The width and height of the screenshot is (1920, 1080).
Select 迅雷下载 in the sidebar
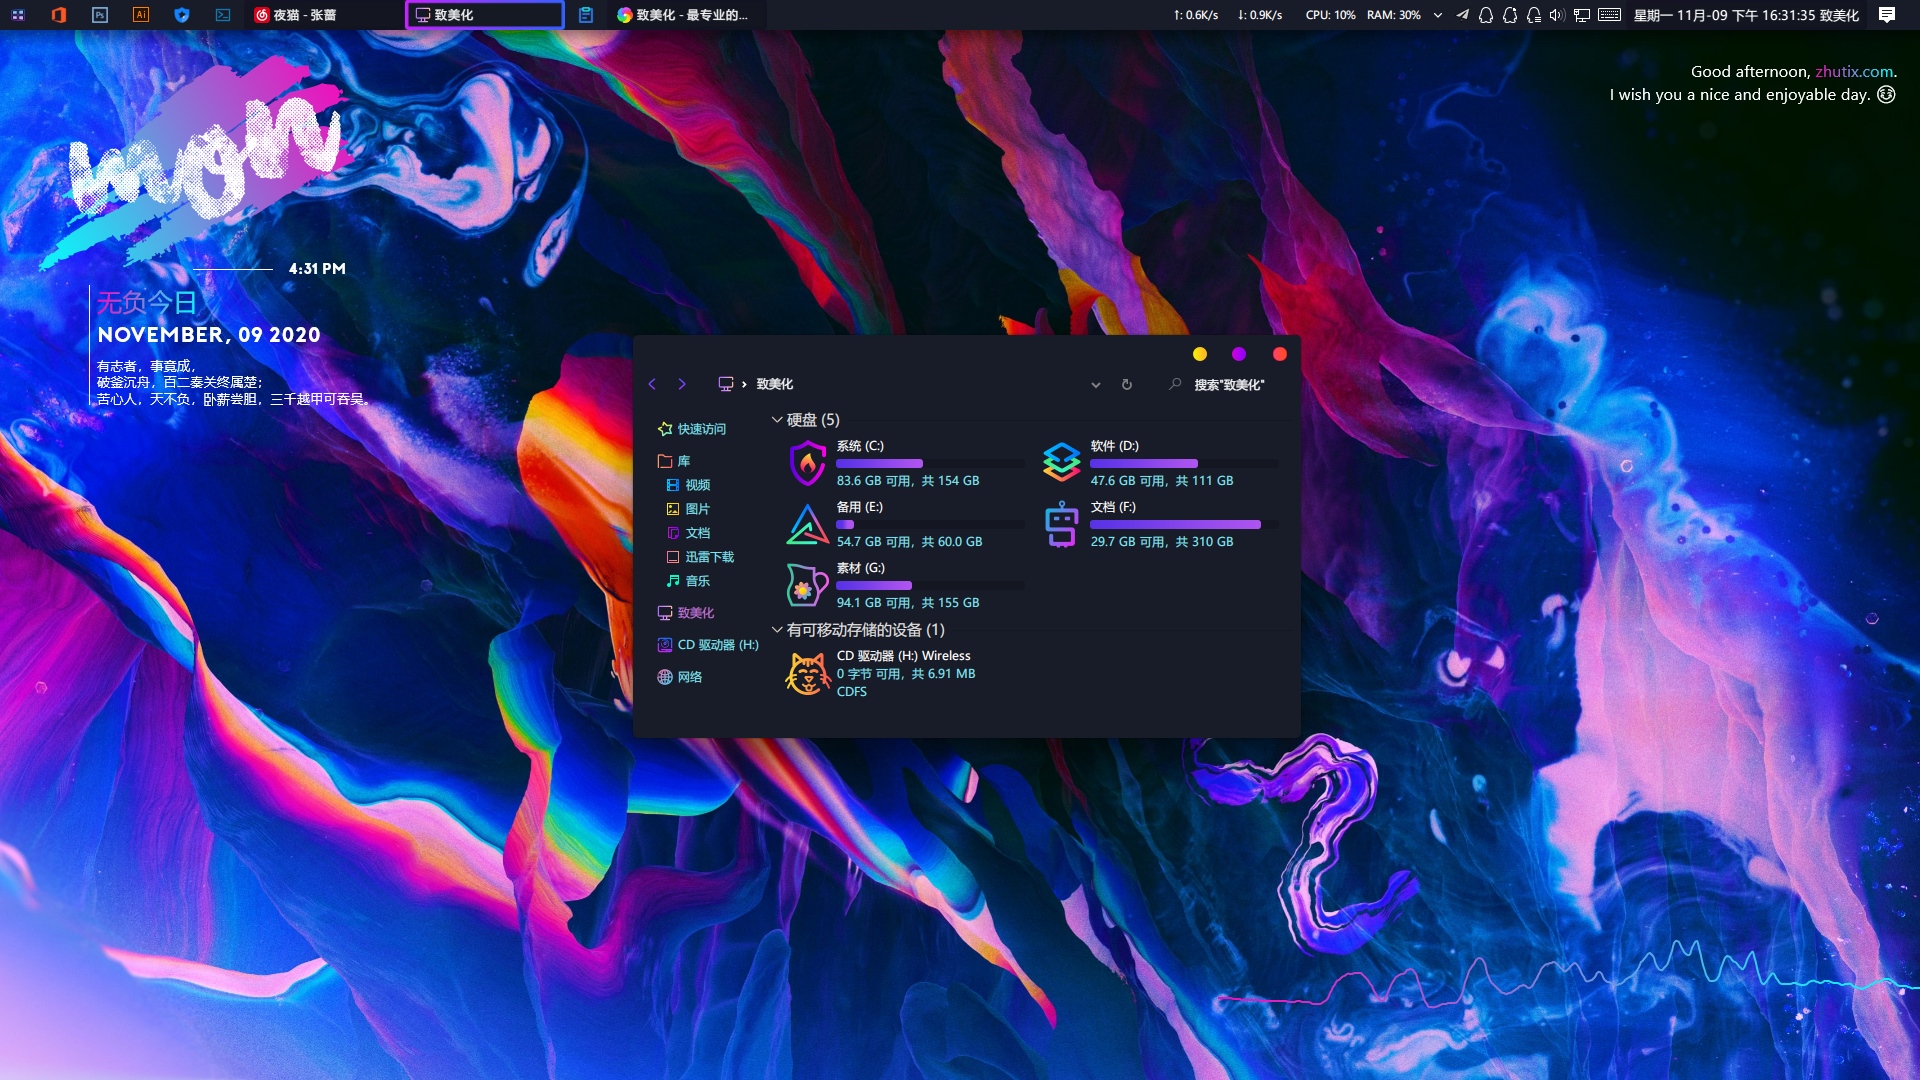pyautogui.click(x=709, y=557)
